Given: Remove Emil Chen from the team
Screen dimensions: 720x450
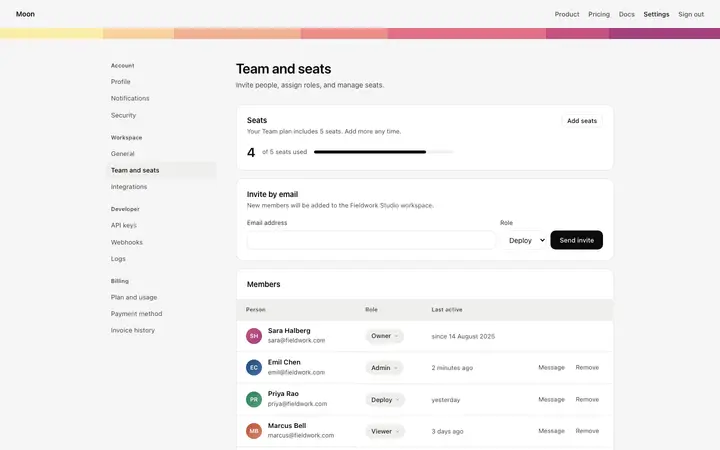Looking at the screenshot, I should 587,368.
